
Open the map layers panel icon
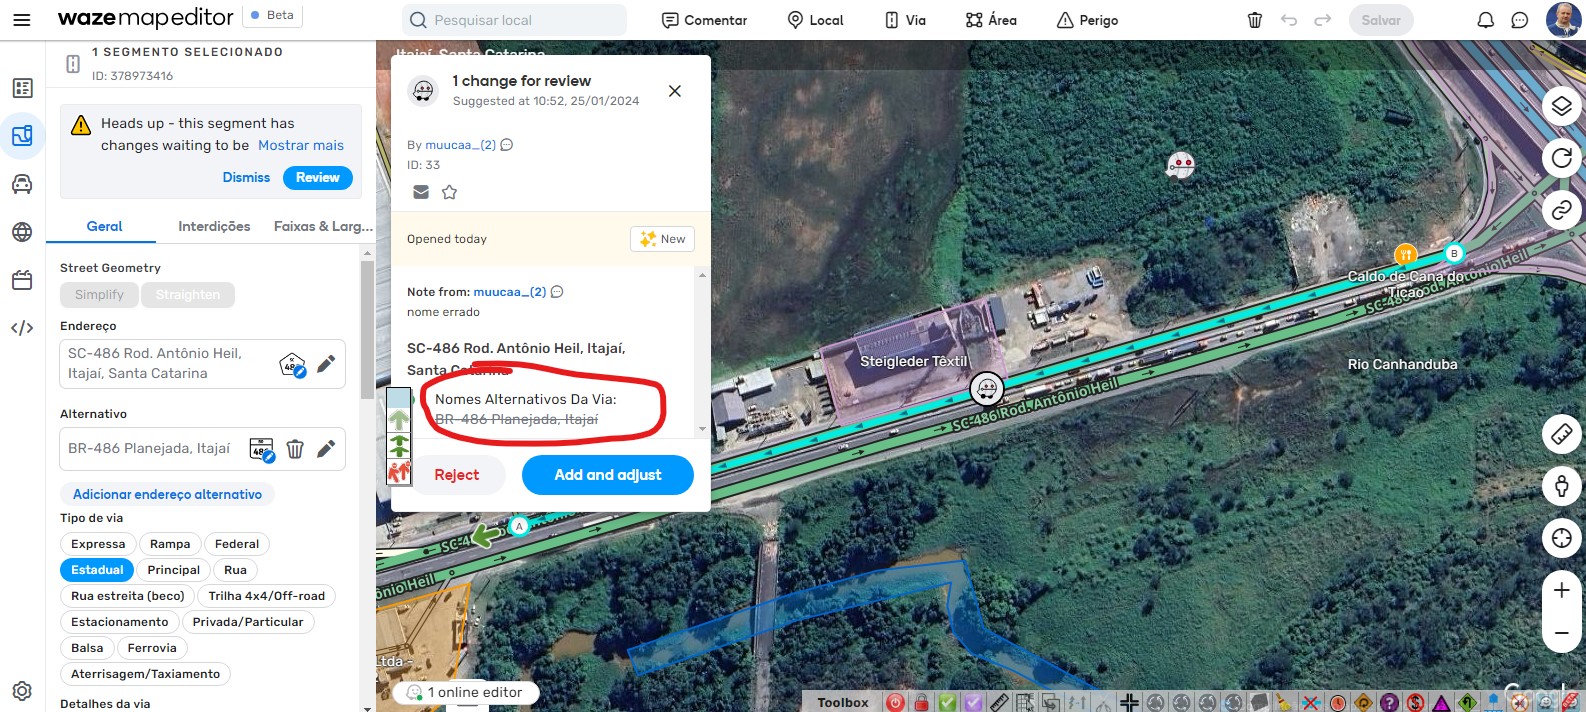pos(1561,106)
